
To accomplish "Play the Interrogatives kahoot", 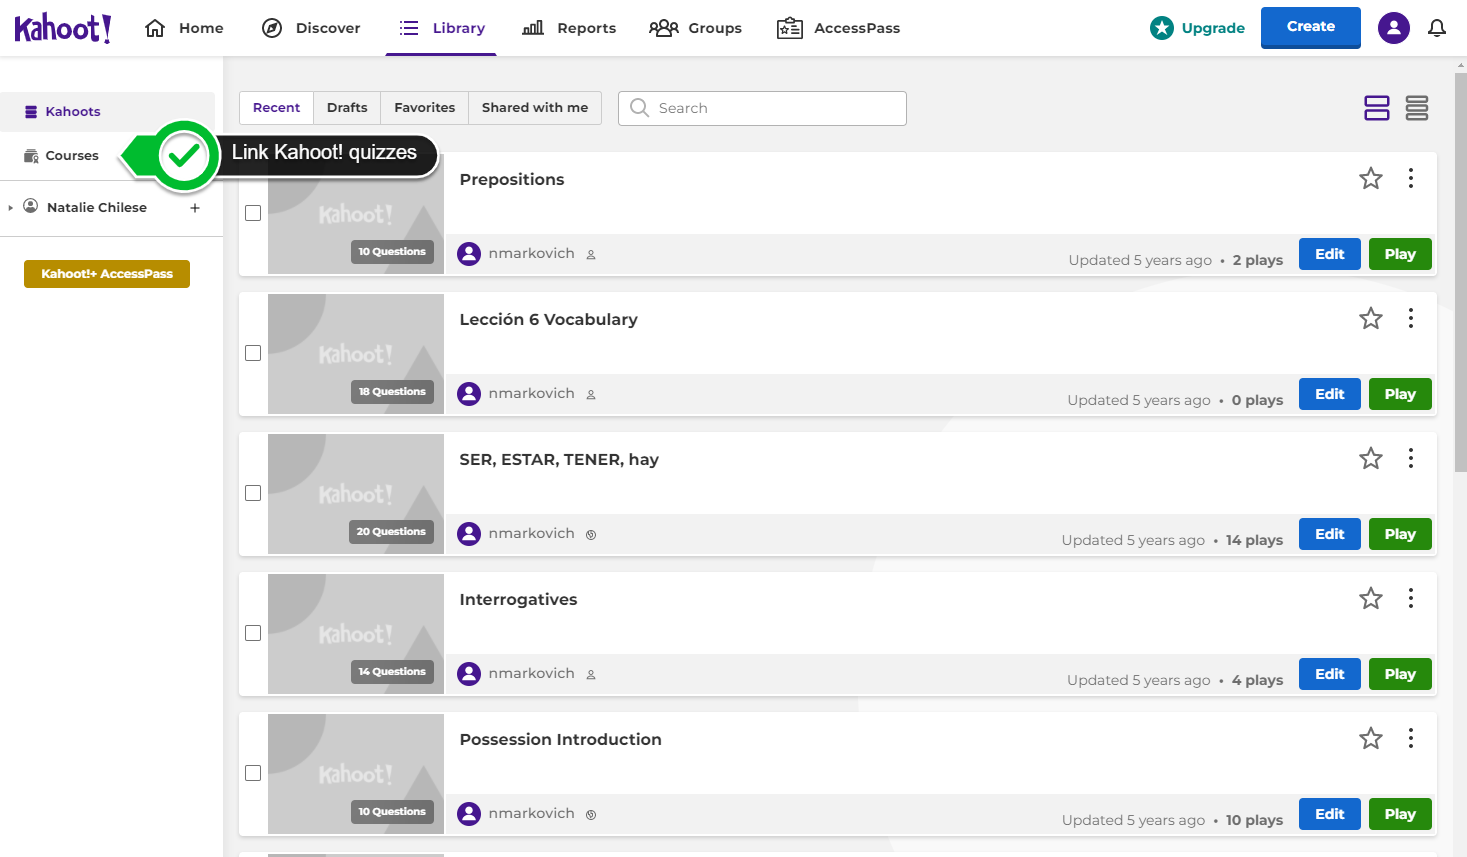I will 1399,674.
